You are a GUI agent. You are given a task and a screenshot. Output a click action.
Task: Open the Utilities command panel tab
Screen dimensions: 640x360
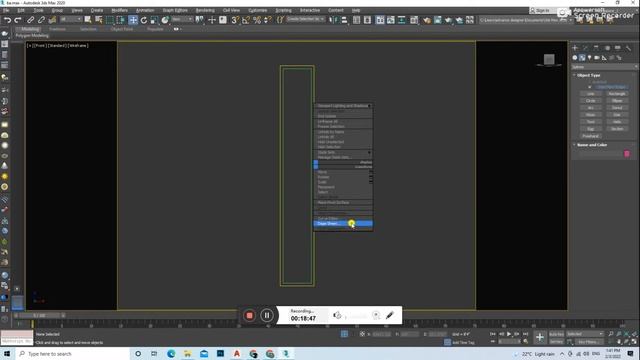tap(628, 48)
